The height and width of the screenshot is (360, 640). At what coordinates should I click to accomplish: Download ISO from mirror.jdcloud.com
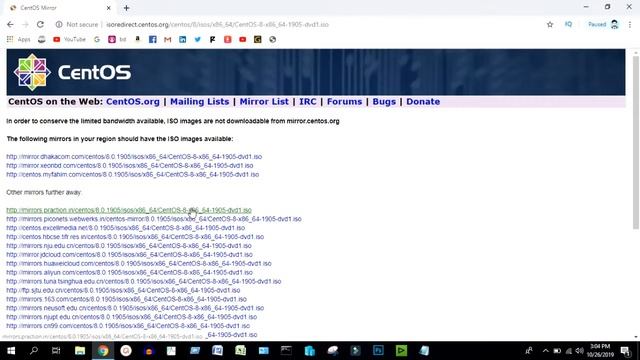129,255
